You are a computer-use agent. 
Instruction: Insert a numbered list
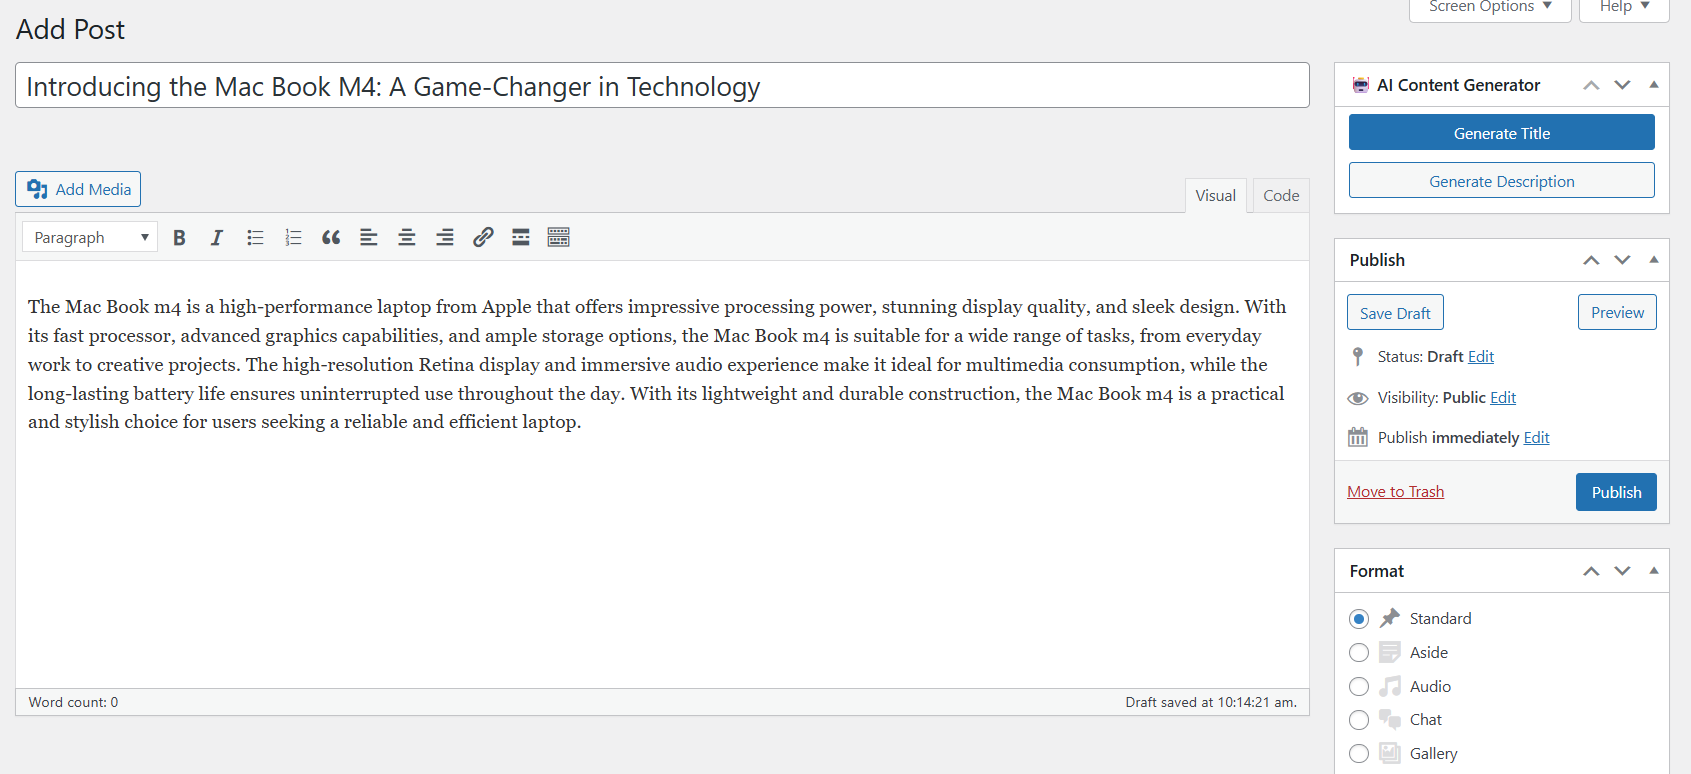293,237
